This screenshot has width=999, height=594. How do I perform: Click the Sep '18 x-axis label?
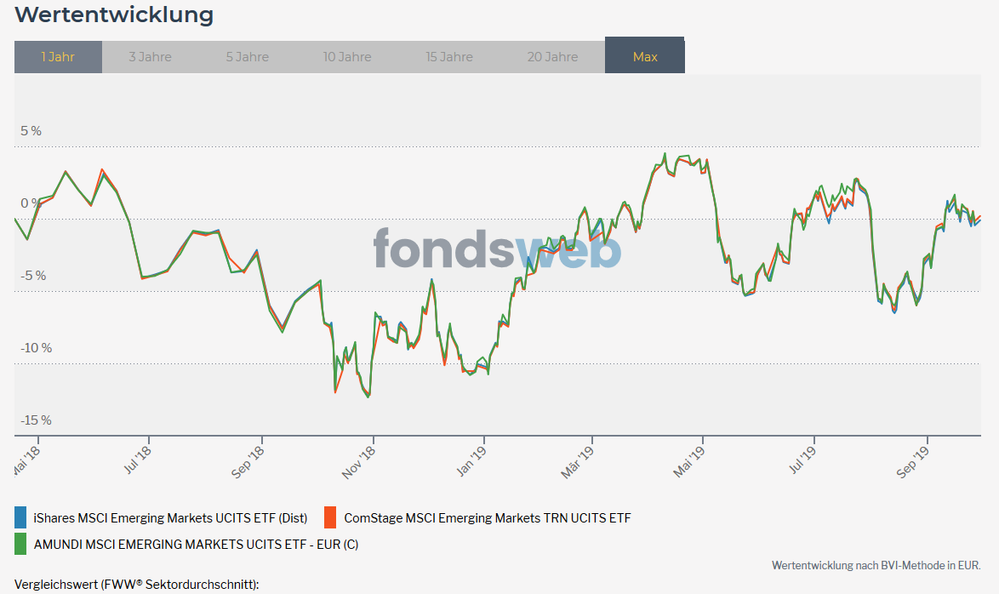point(248,463)
